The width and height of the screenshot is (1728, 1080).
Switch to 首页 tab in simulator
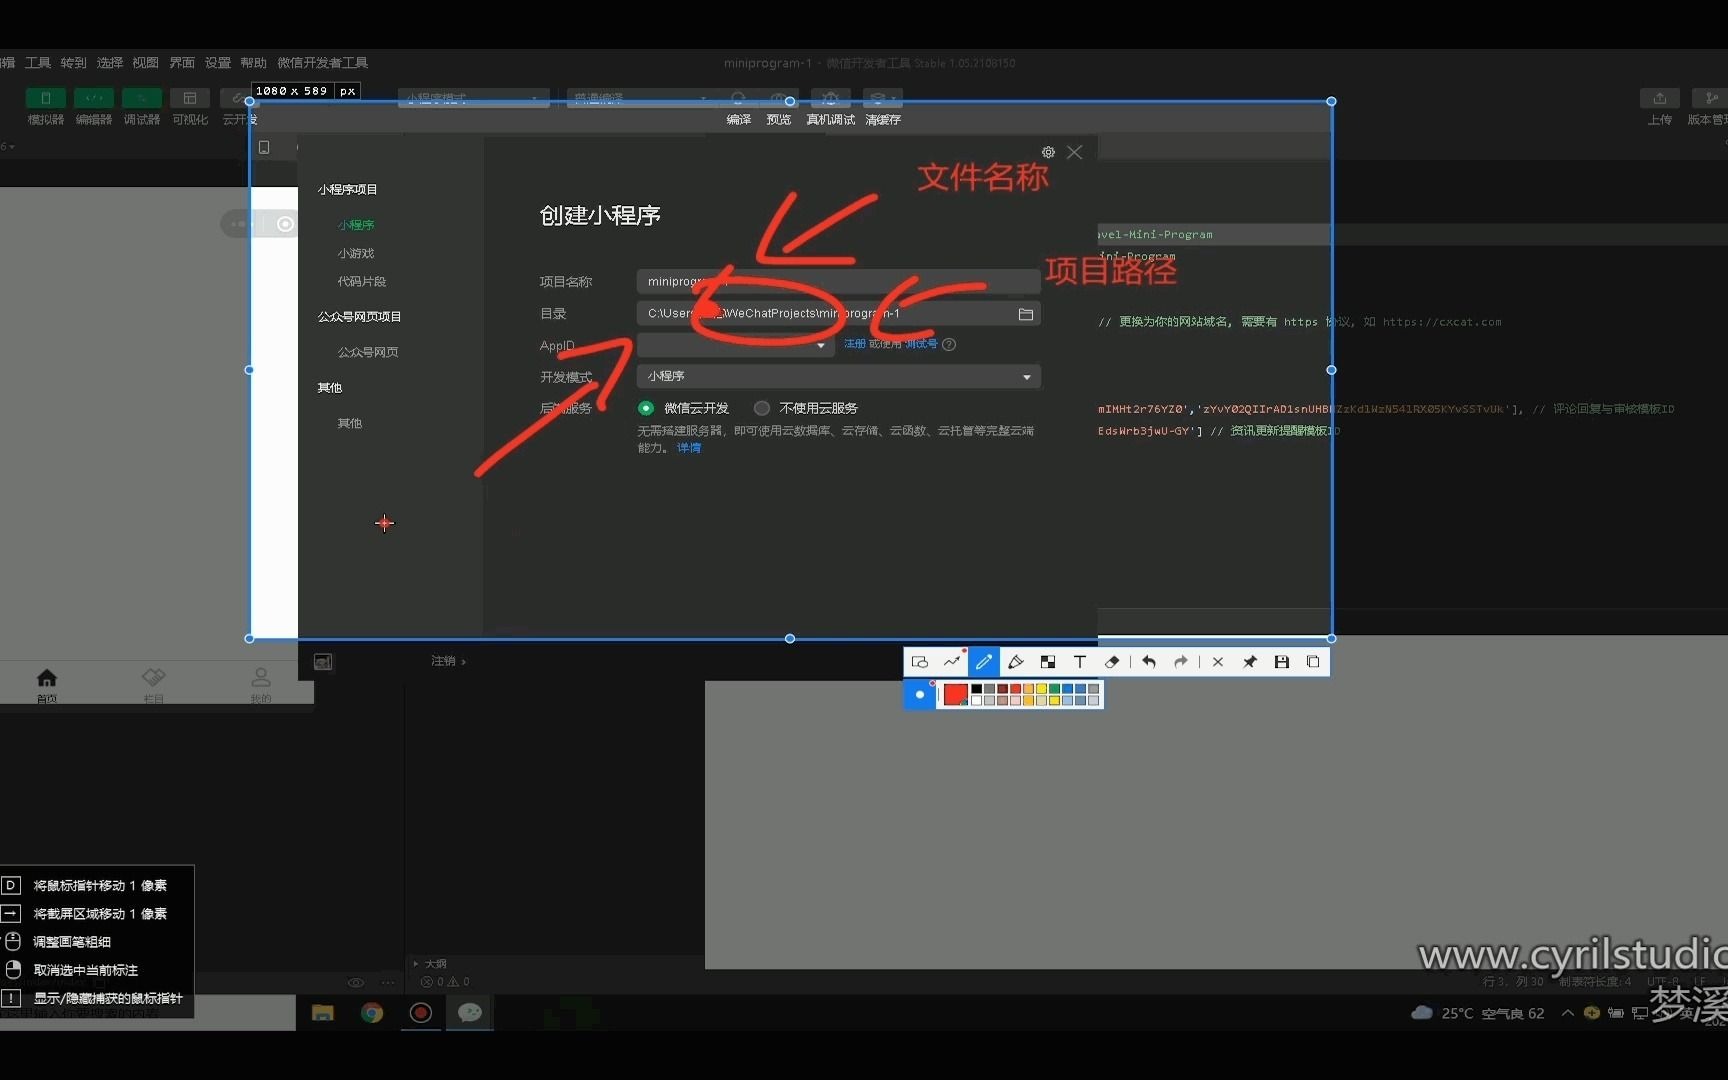[47, 685]
